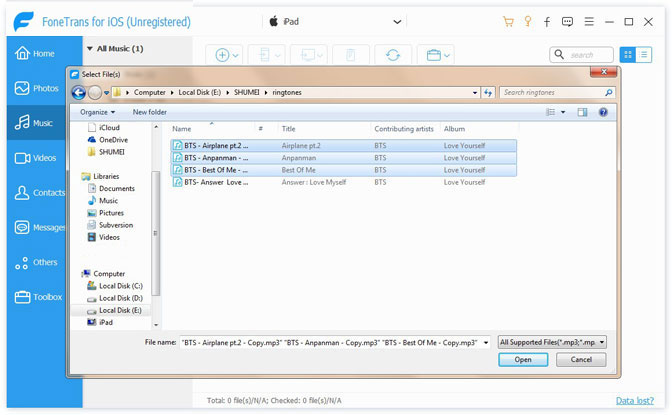Viewport: 672px width, 415px height.
Task: Click the toolbox briefcase toolbar icon
Action: pos(435,55)
